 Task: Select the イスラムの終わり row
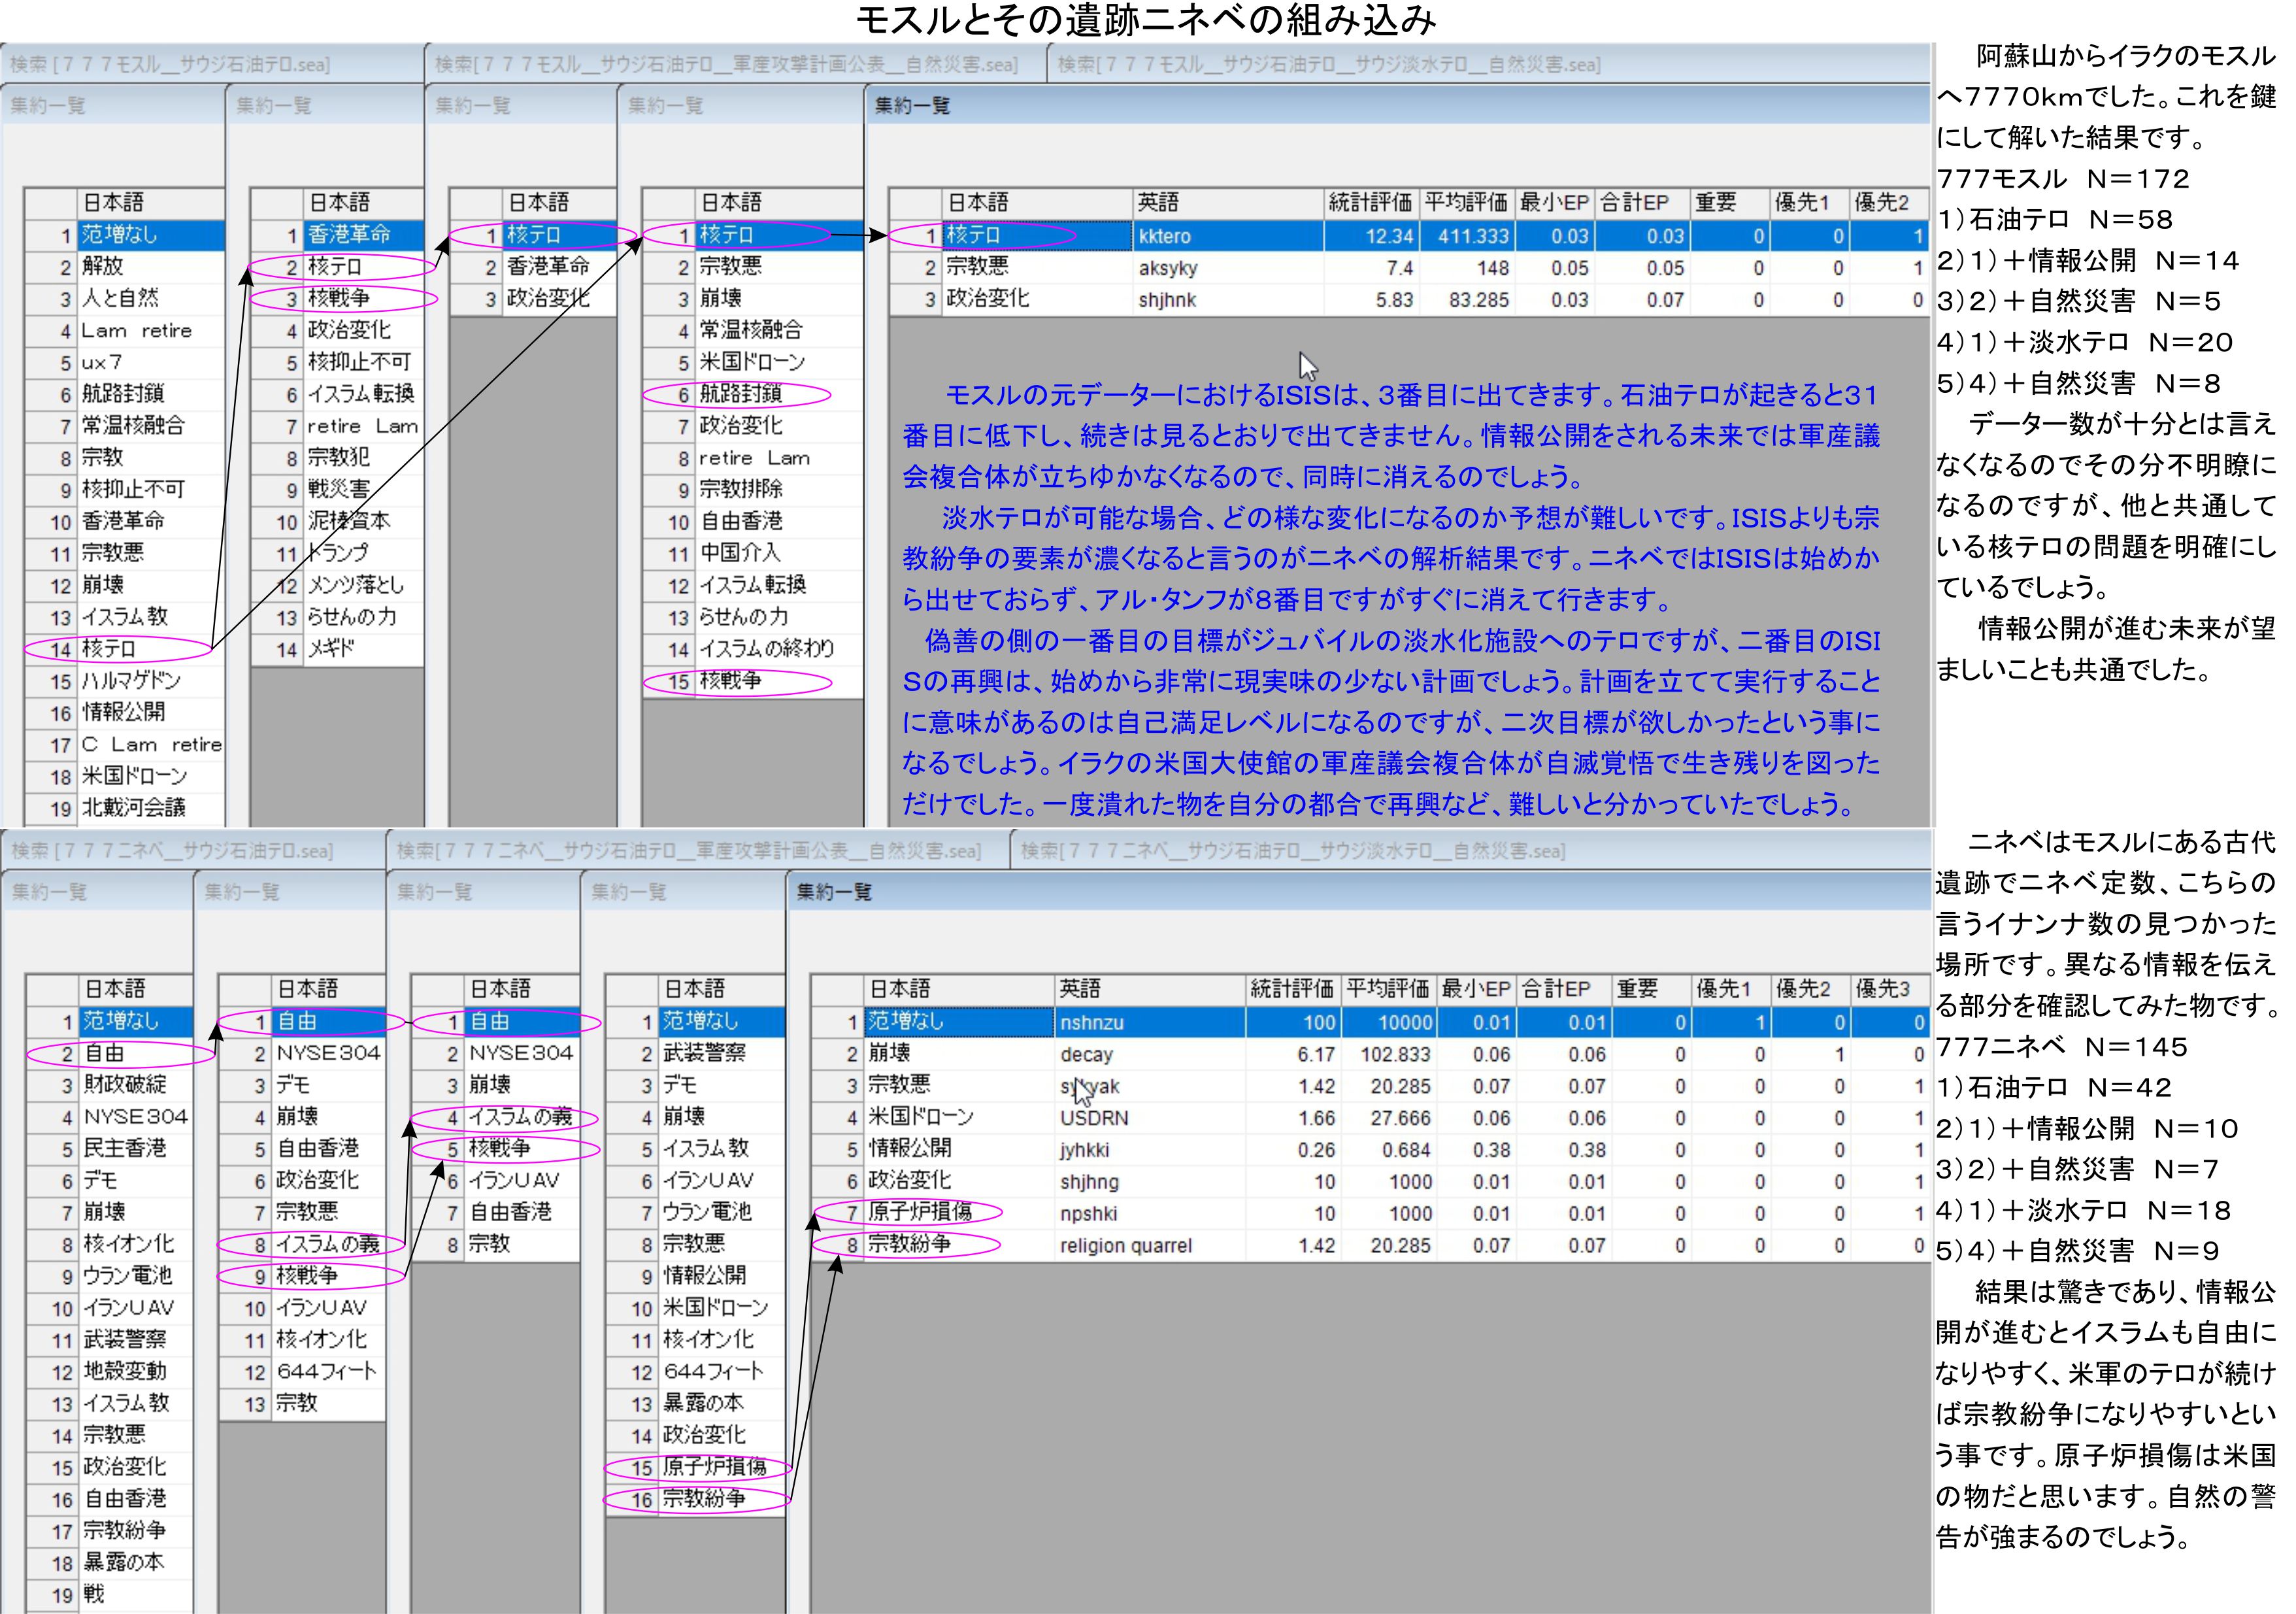pyautogui.click(x=765, y=649)
